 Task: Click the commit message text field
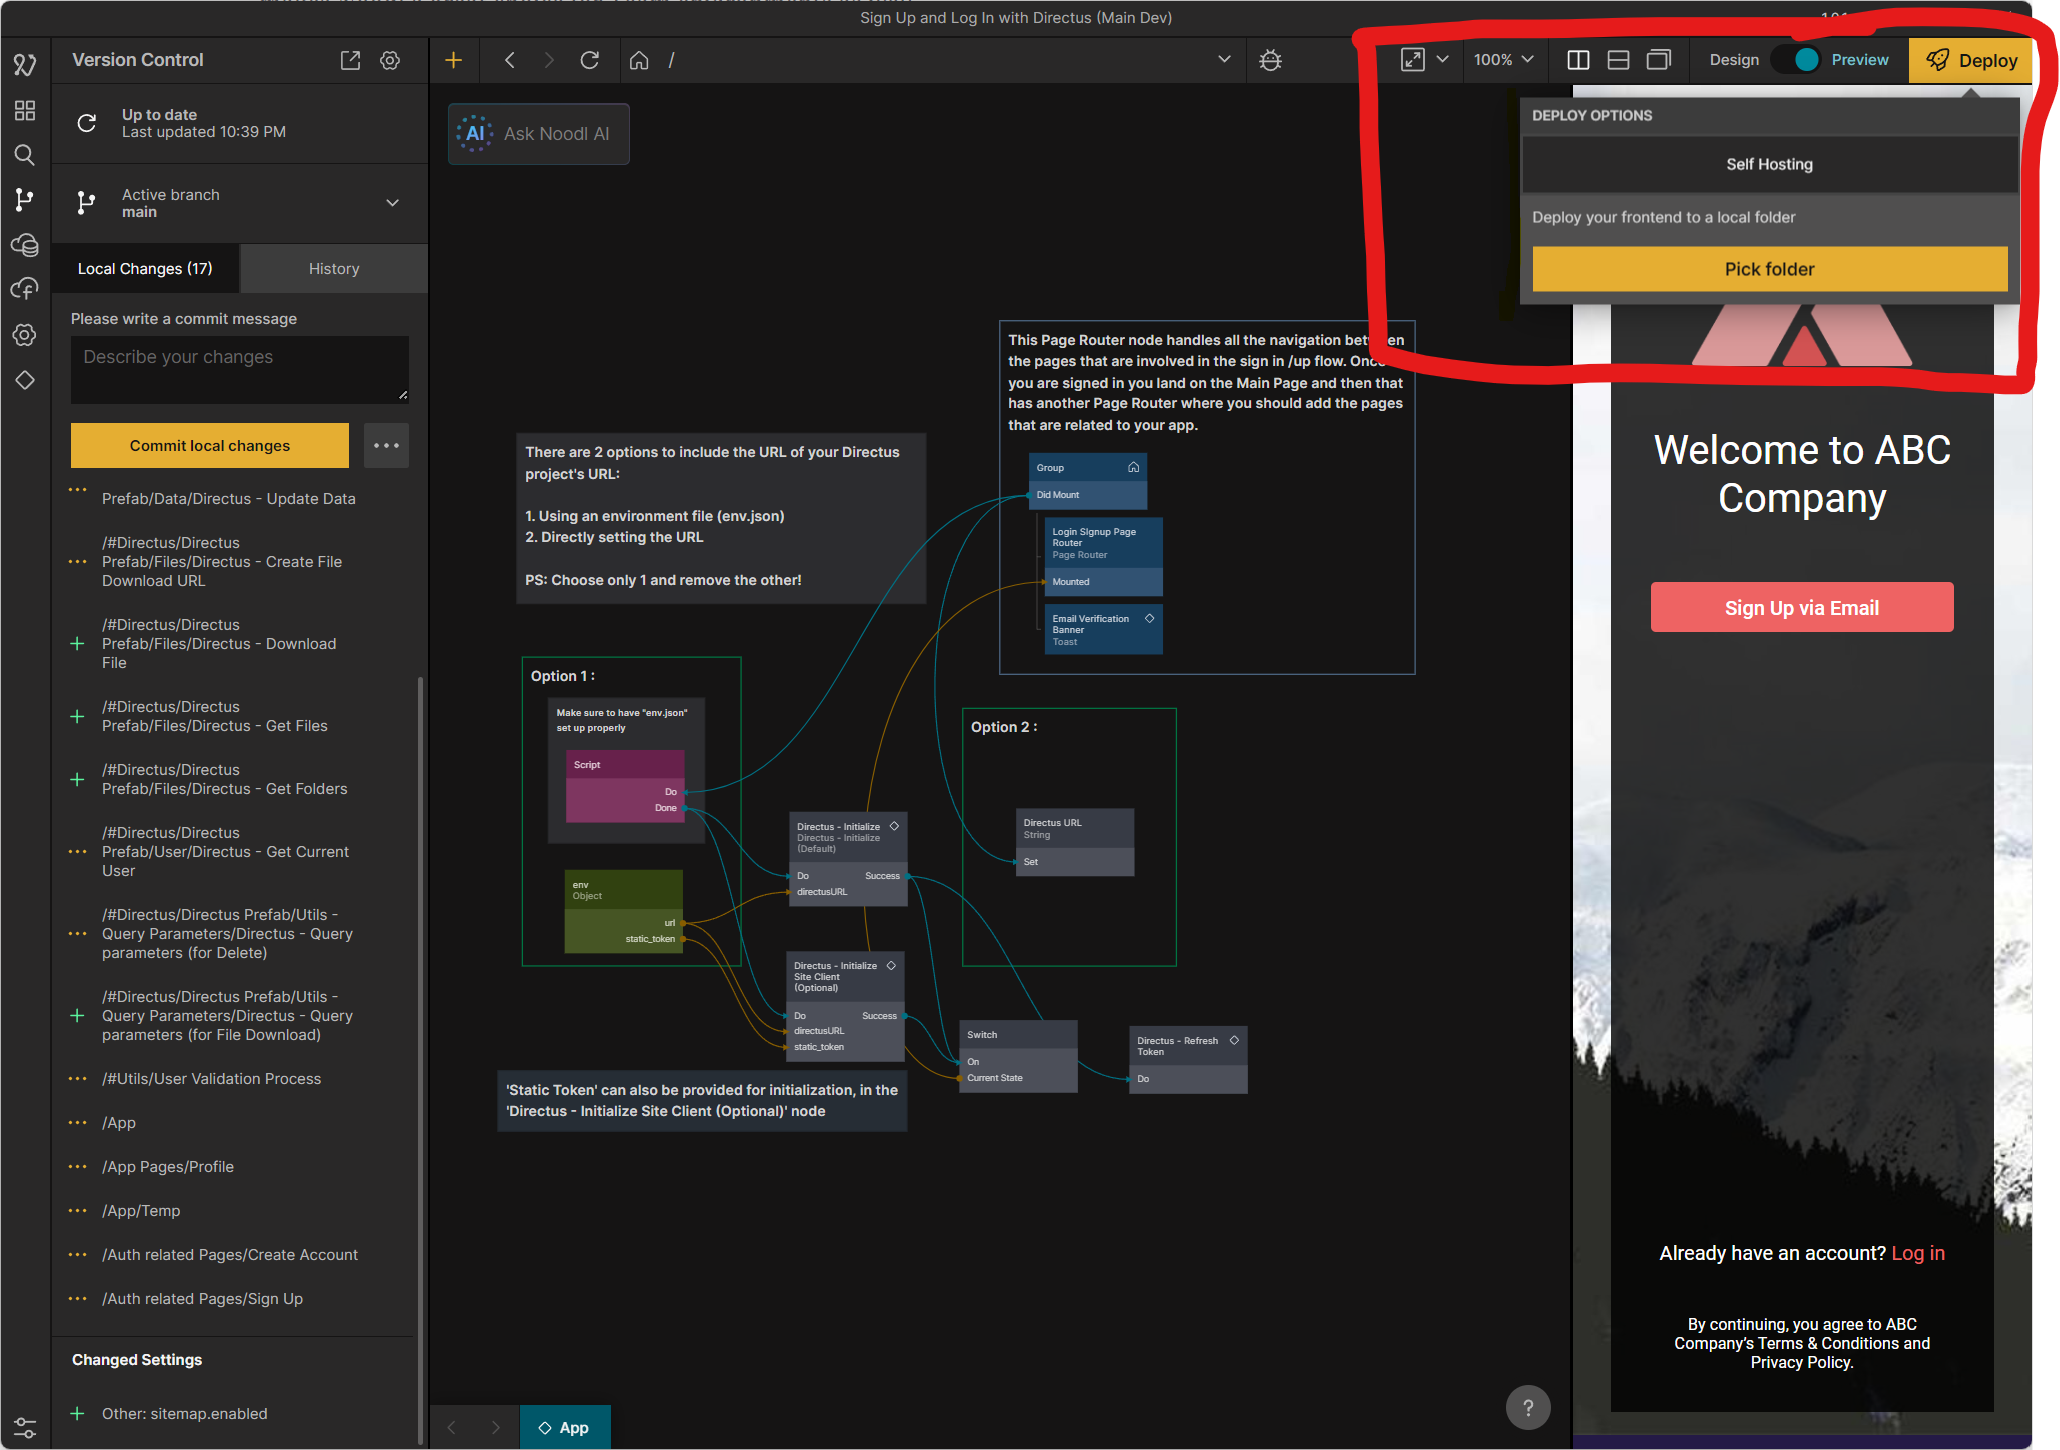[239, 368]
